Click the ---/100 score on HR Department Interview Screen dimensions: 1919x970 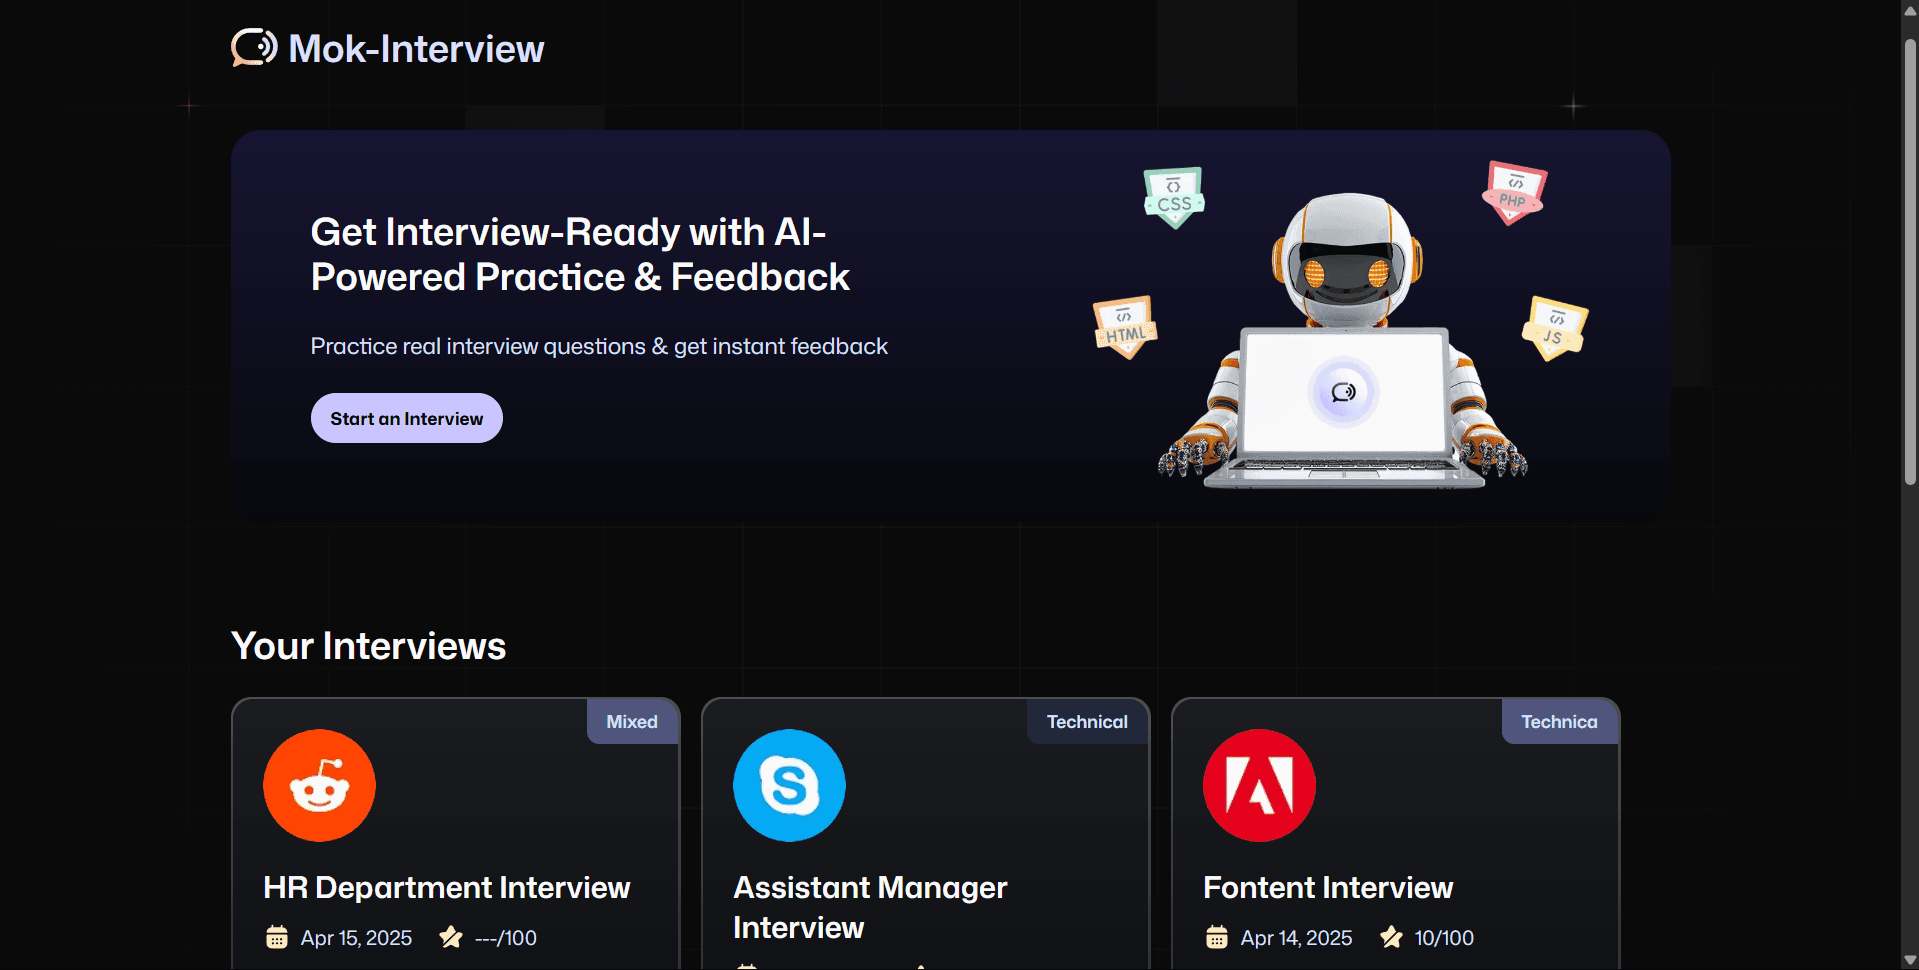click(x=503, y=937)
